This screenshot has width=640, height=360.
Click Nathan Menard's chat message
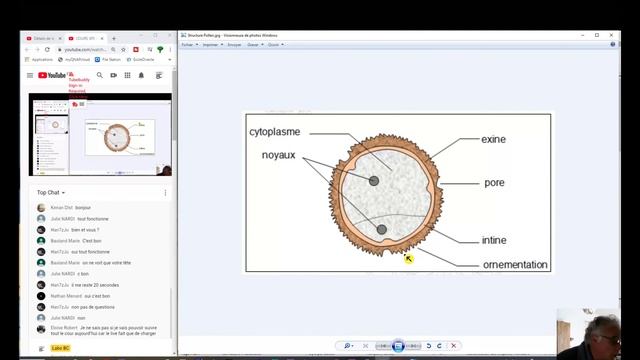point(80,296)
